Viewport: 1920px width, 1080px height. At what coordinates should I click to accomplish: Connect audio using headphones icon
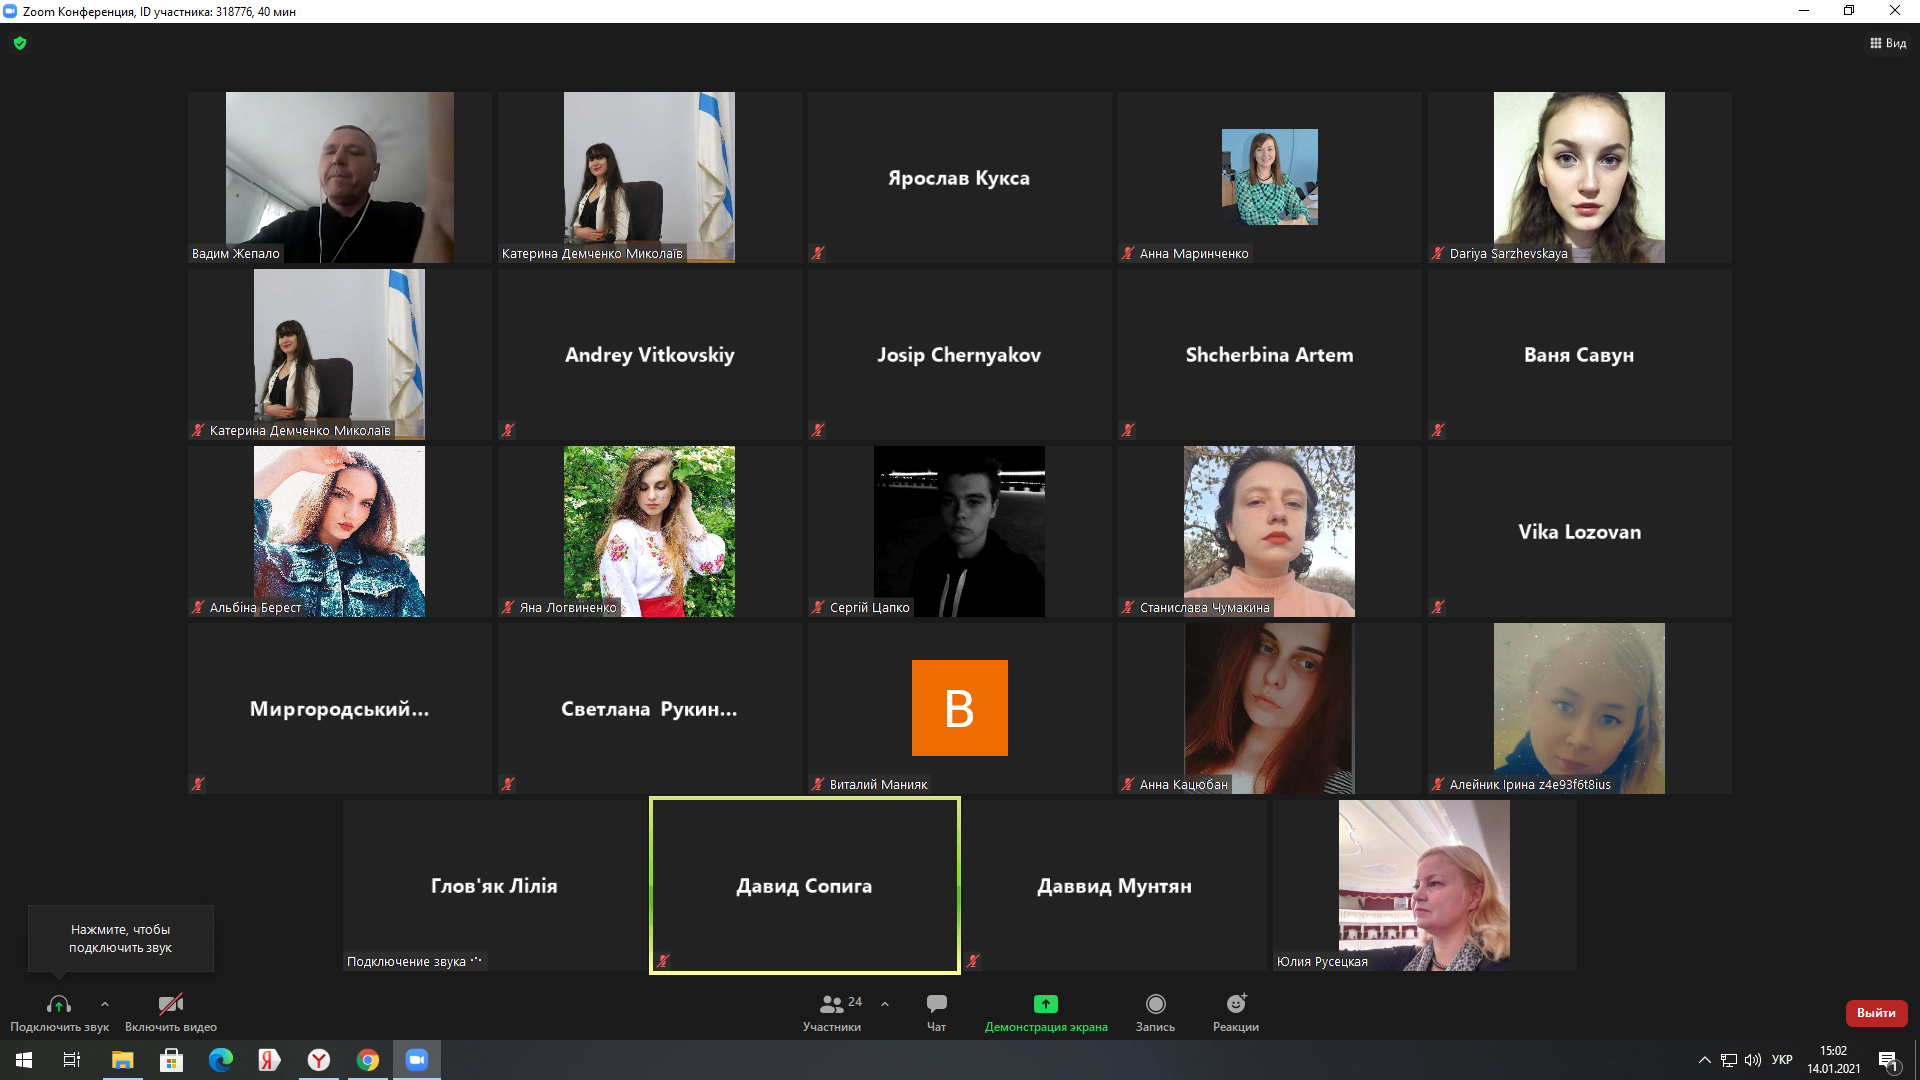tap(59, 1004)
